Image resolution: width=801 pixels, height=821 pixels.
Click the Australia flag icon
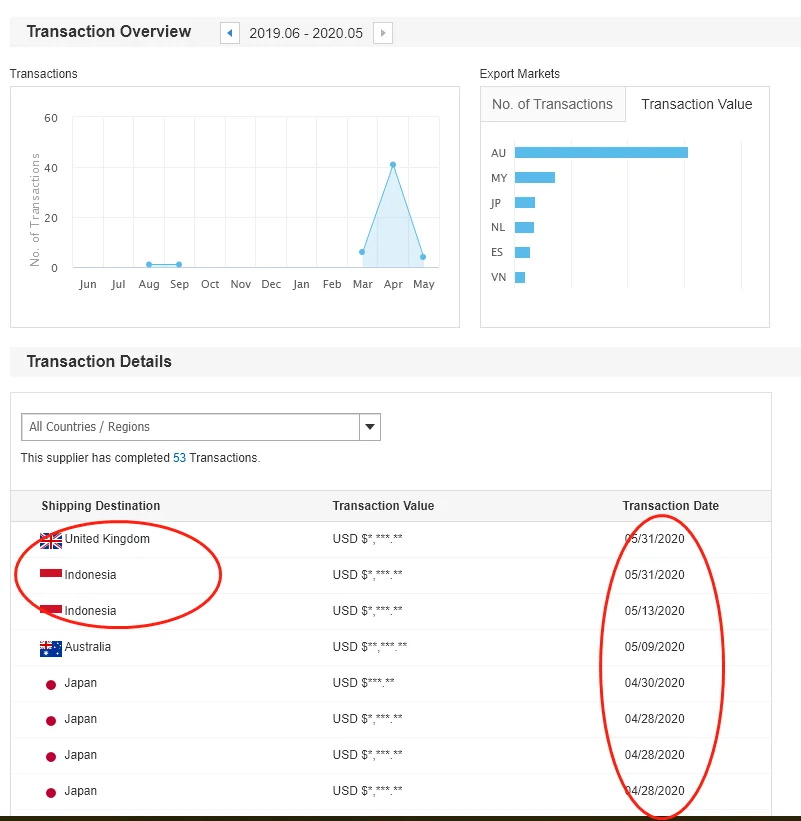pyautogui.click(x=51, y=648)
